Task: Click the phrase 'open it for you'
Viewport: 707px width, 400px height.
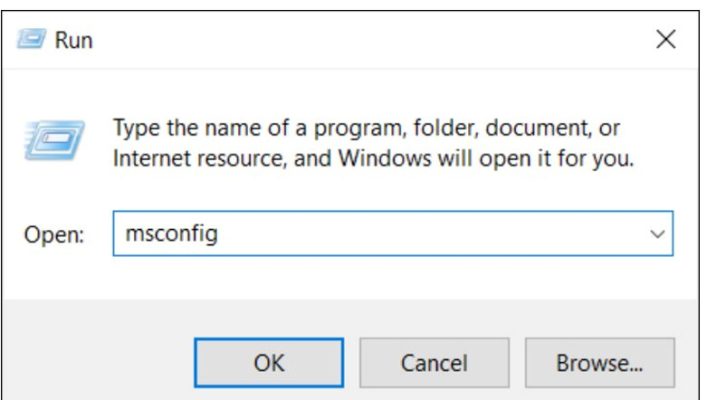Action: [556, 159]
